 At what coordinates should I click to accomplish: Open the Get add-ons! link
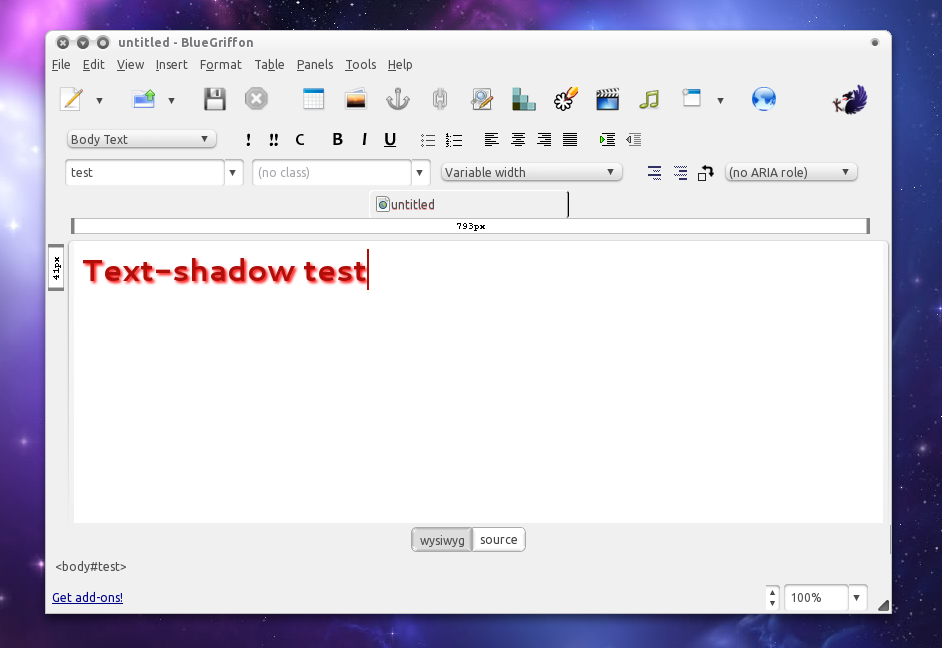pos(87,597)
